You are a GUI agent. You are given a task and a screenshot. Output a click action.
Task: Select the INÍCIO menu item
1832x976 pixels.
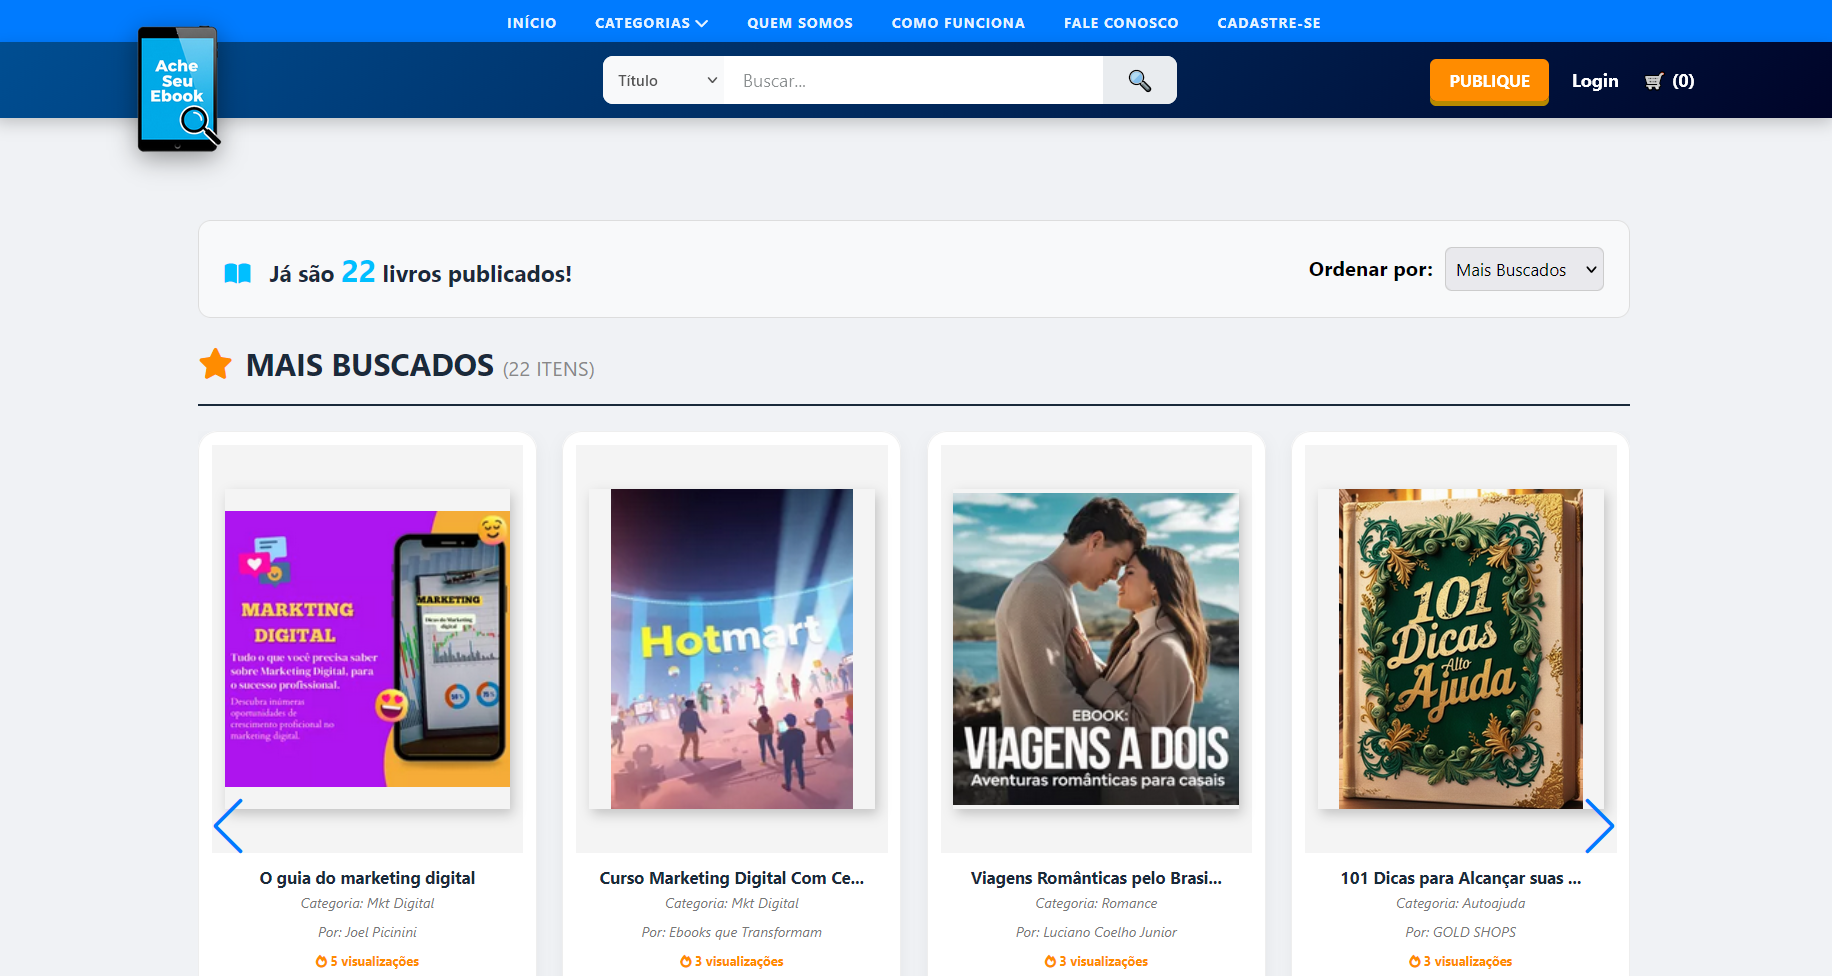click(x=531, y=22)
